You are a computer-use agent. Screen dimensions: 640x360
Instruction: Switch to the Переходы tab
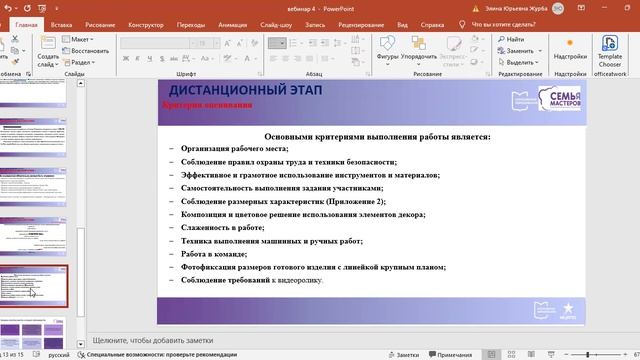click(191, 25)
